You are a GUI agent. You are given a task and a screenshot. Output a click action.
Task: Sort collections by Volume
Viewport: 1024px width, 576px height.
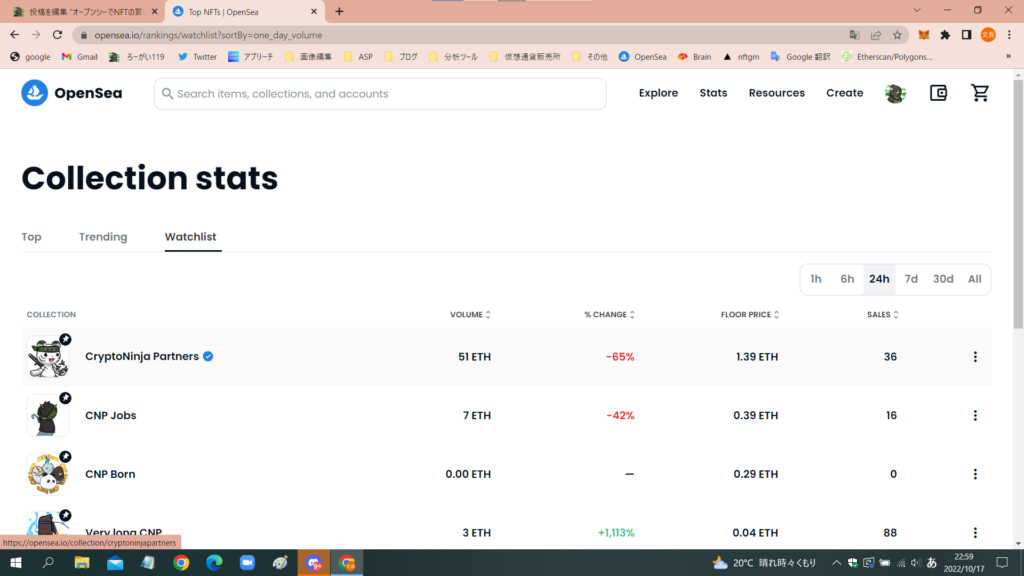coord(470,315)
